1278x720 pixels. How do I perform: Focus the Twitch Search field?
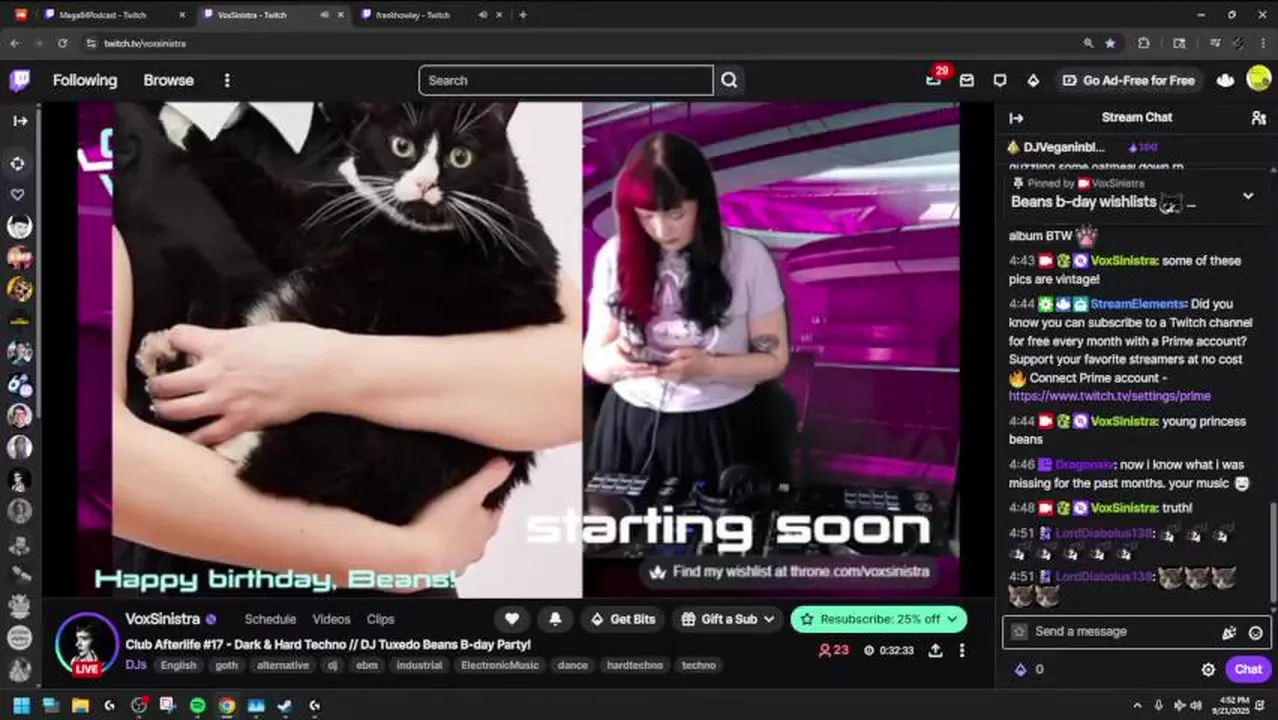coord(566,80)
